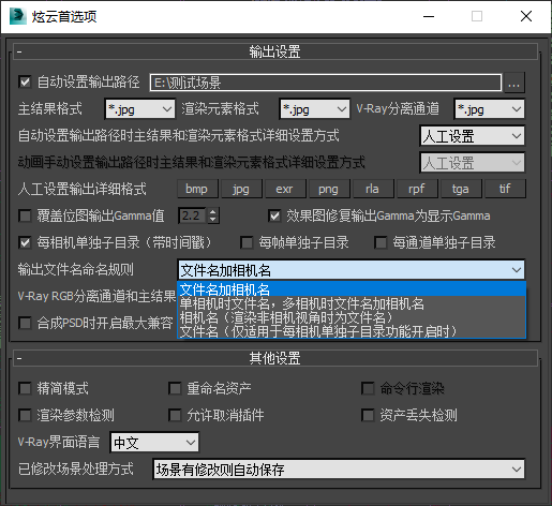Click the png format button
This screenshot has height=506, width=553.
click(329, 189)
